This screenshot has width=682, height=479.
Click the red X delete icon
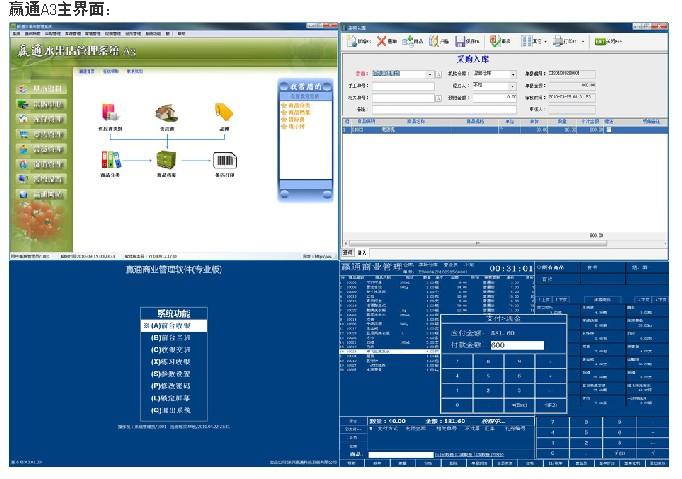click(381, 41)
